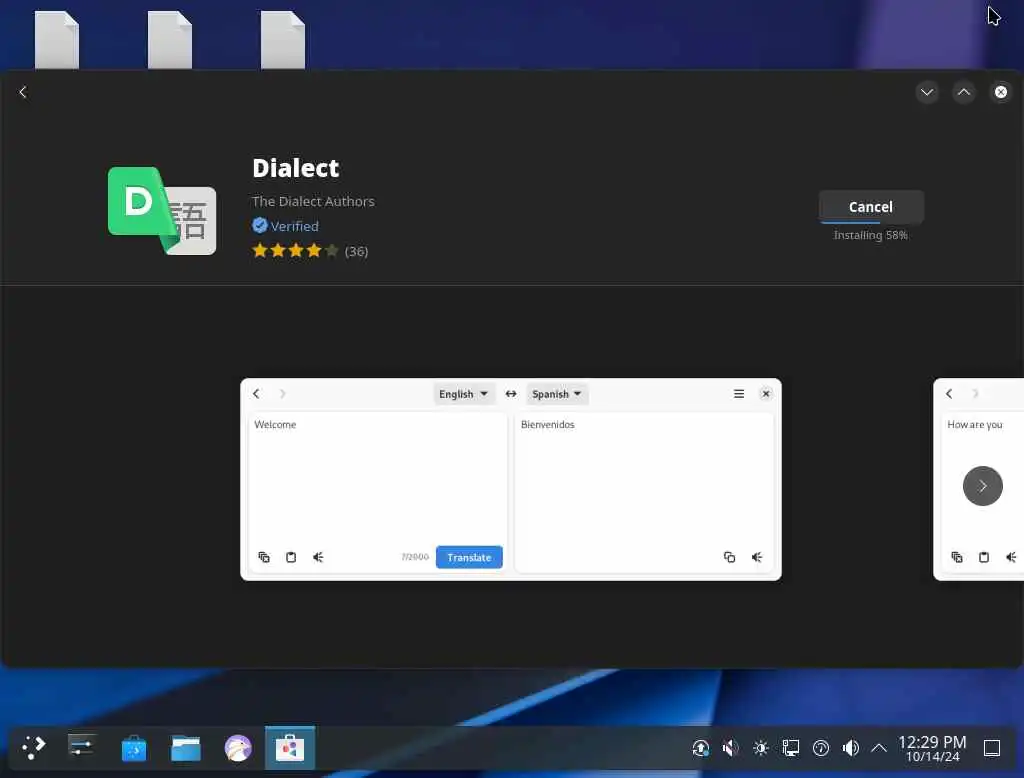Open the English to Spanish screenshot thumbnail
The height and width of the screenshot is (778, 1024).
click(511, 479)
